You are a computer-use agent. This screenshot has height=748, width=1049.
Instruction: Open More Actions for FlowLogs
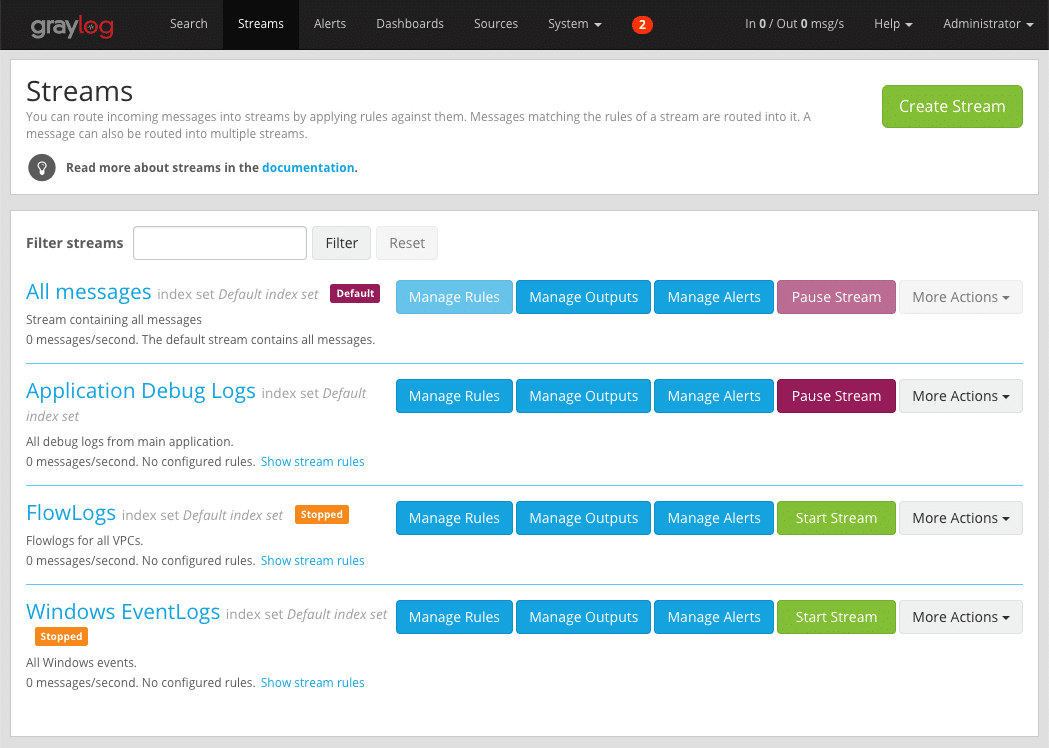click(x=960, y=518)
